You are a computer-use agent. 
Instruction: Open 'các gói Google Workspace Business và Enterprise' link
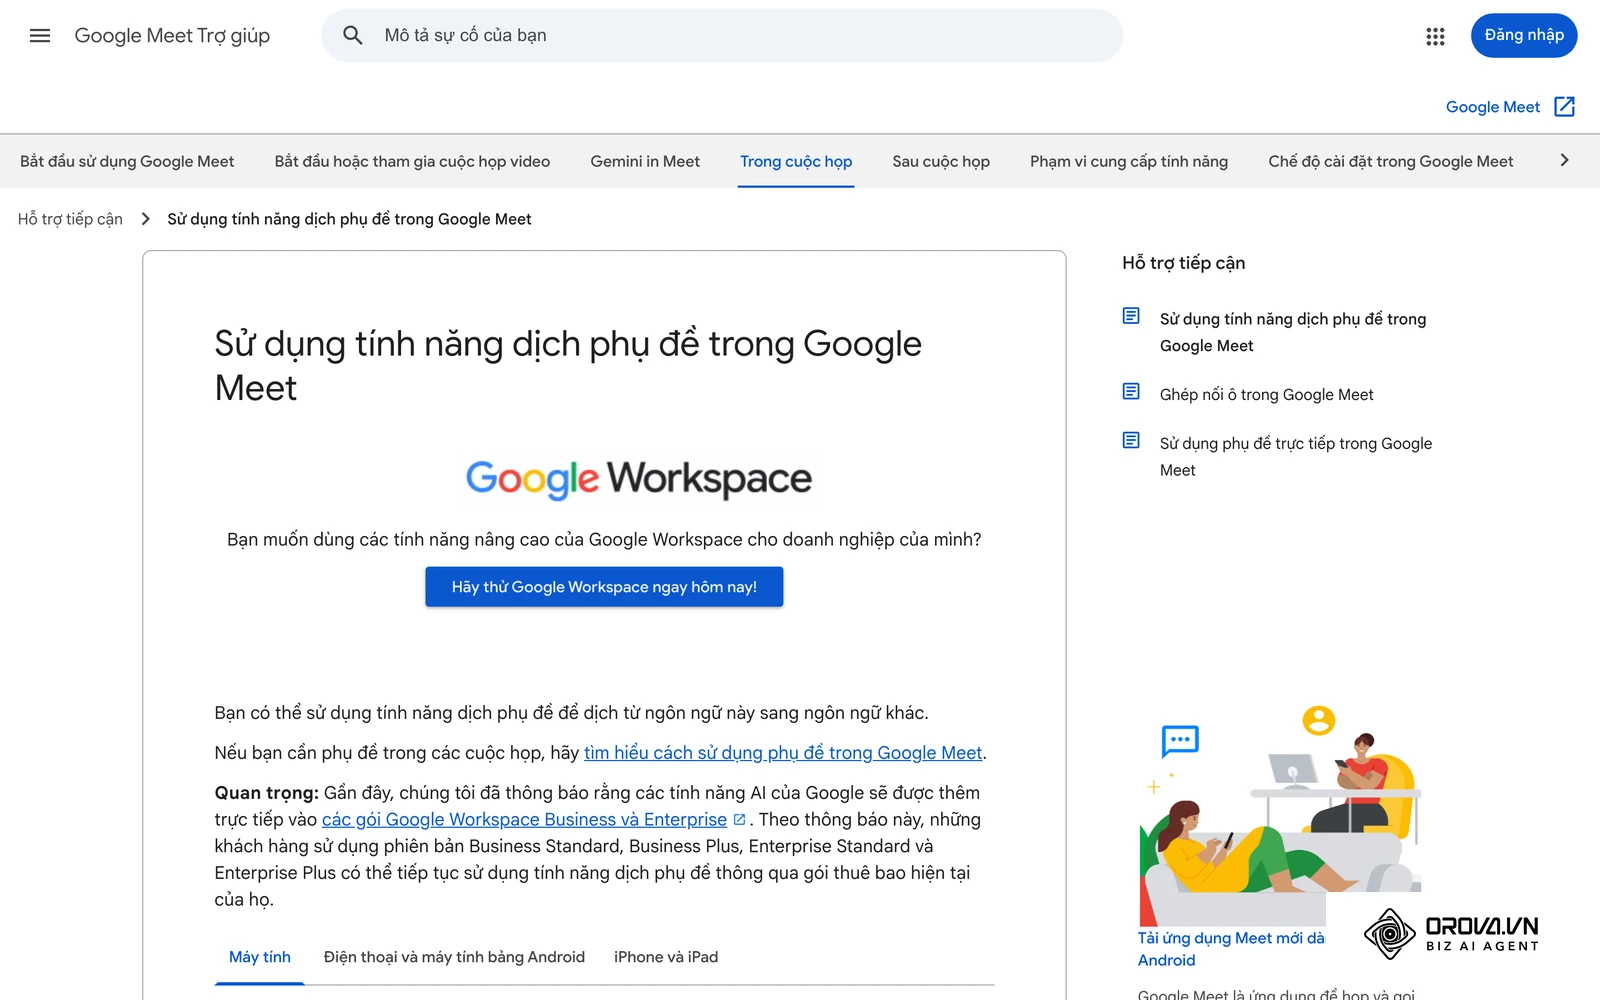tap(524, 820)
